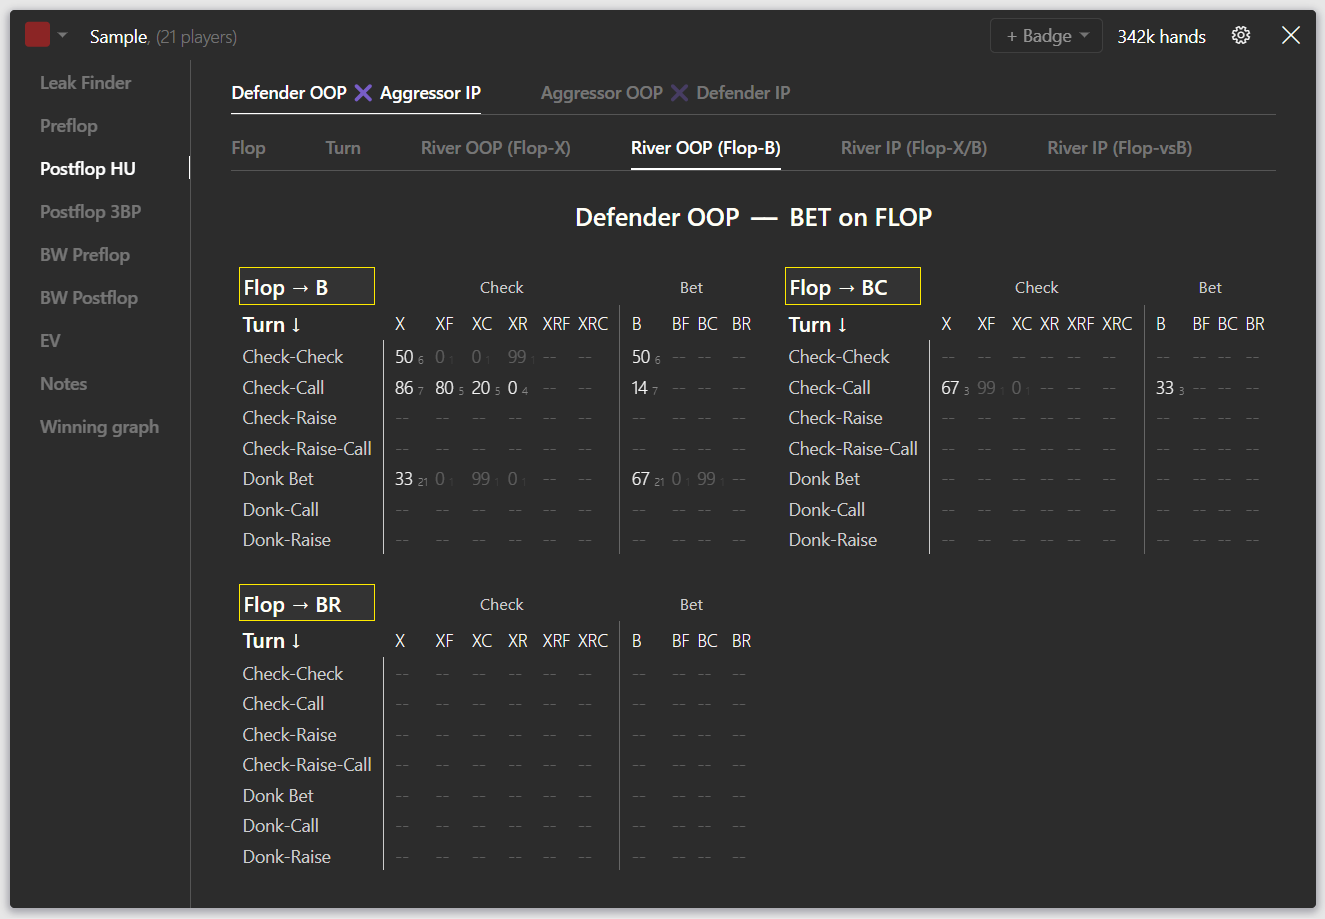1325x919 pixels.
Task: Close the player stats window
Action: [x=1291, y=35]
